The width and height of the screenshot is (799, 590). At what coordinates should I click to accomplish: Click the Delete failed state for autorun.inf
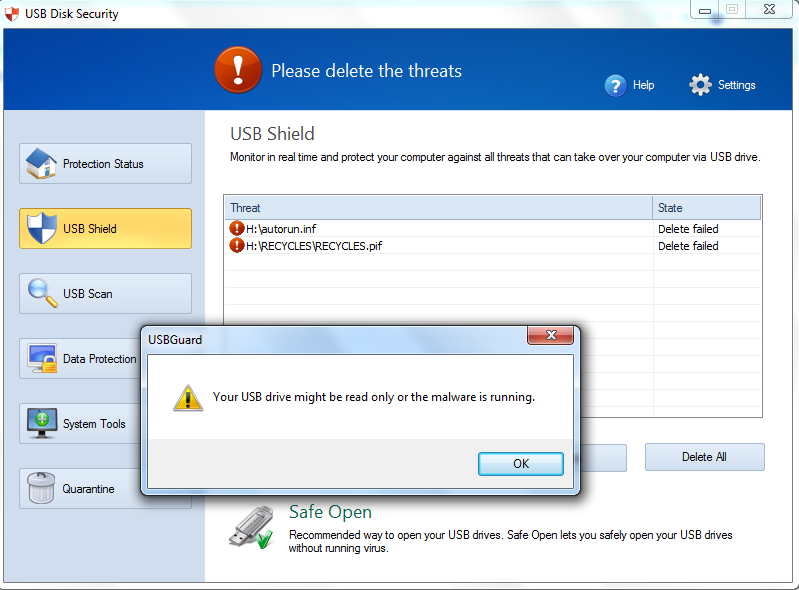tap(688, 229)
